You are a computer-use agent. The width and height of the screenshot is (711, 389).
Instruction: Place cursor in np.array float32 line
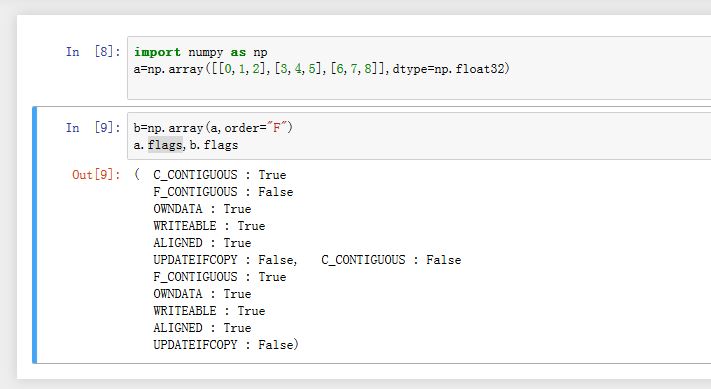pyautogui.click(x=321, y=69)
